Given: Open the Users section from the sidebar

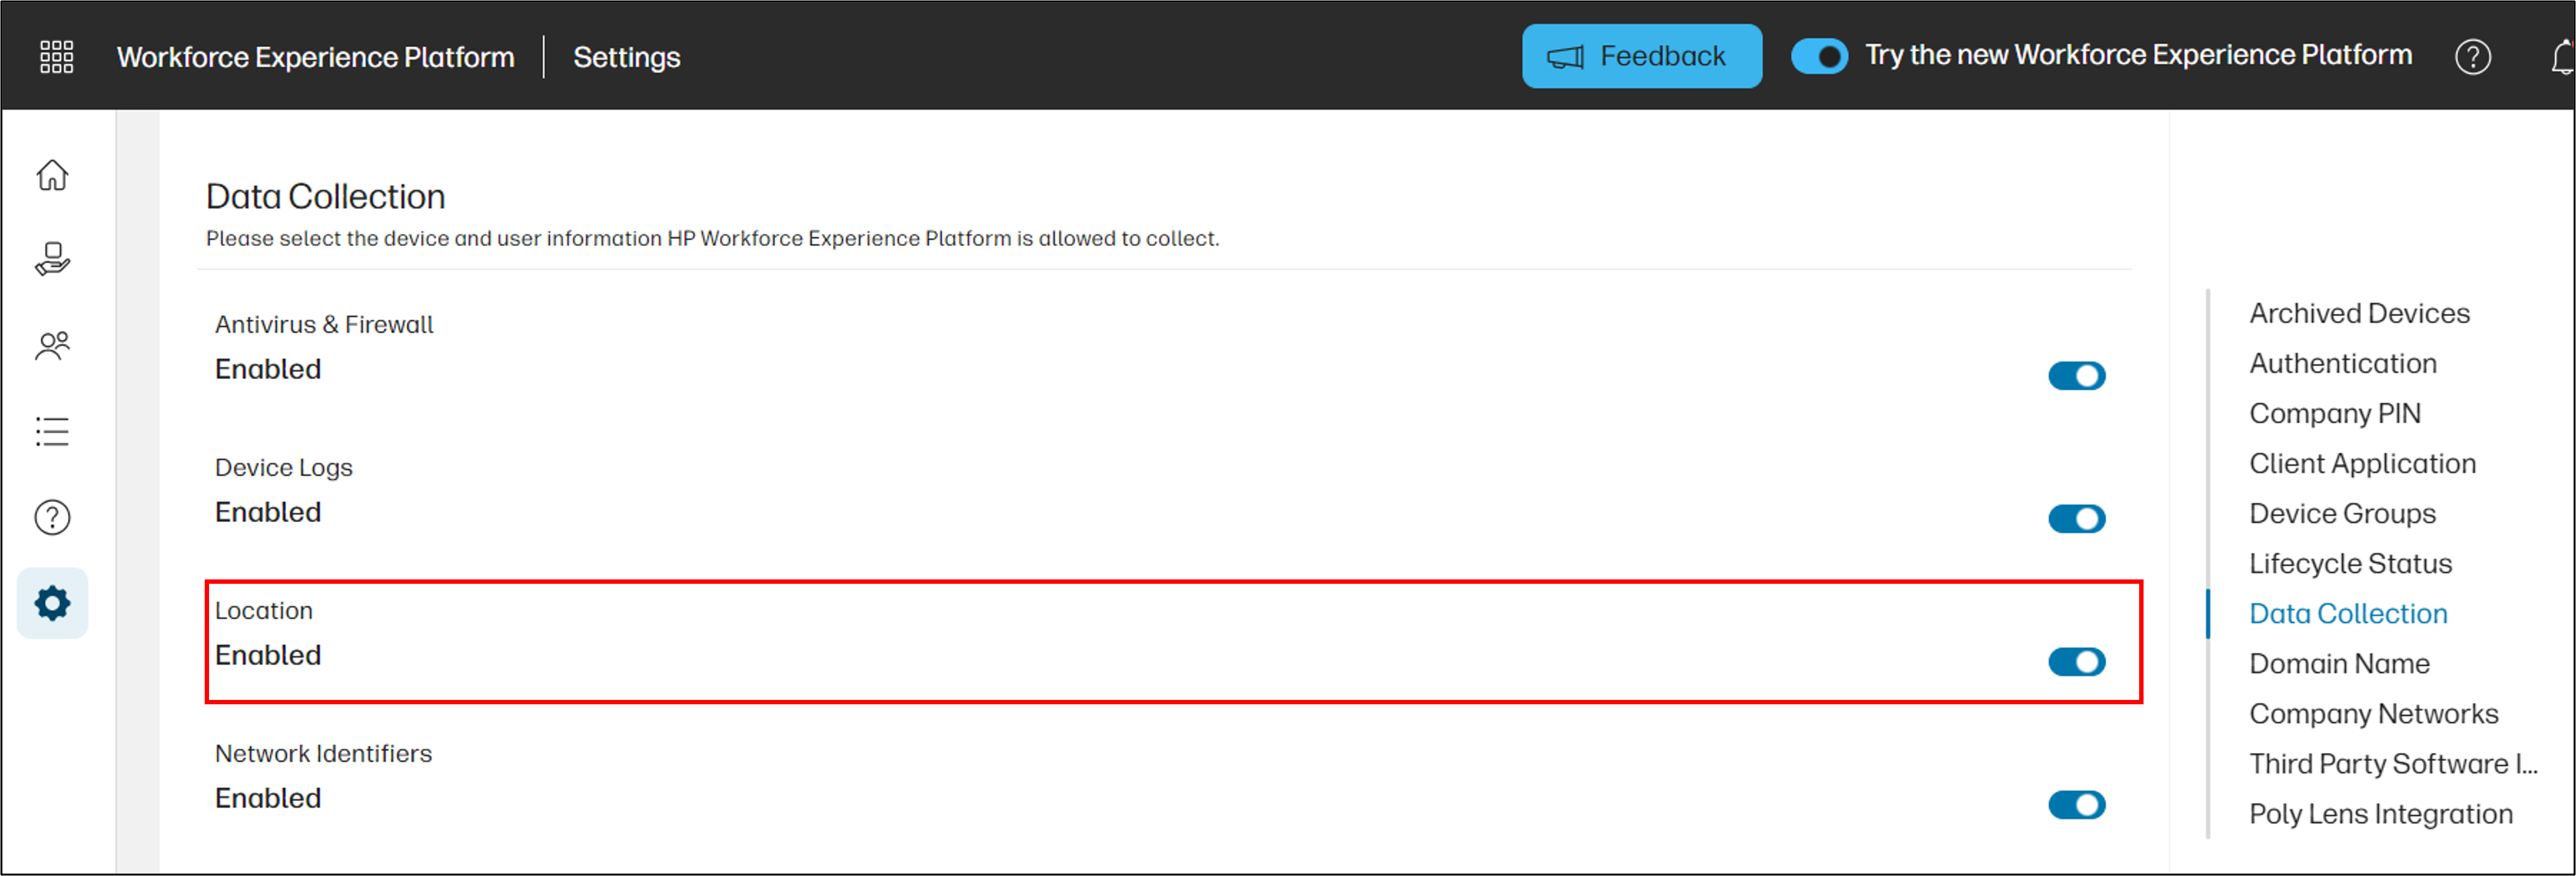Looking at the screenshot, I should click(x=51, y=345).
